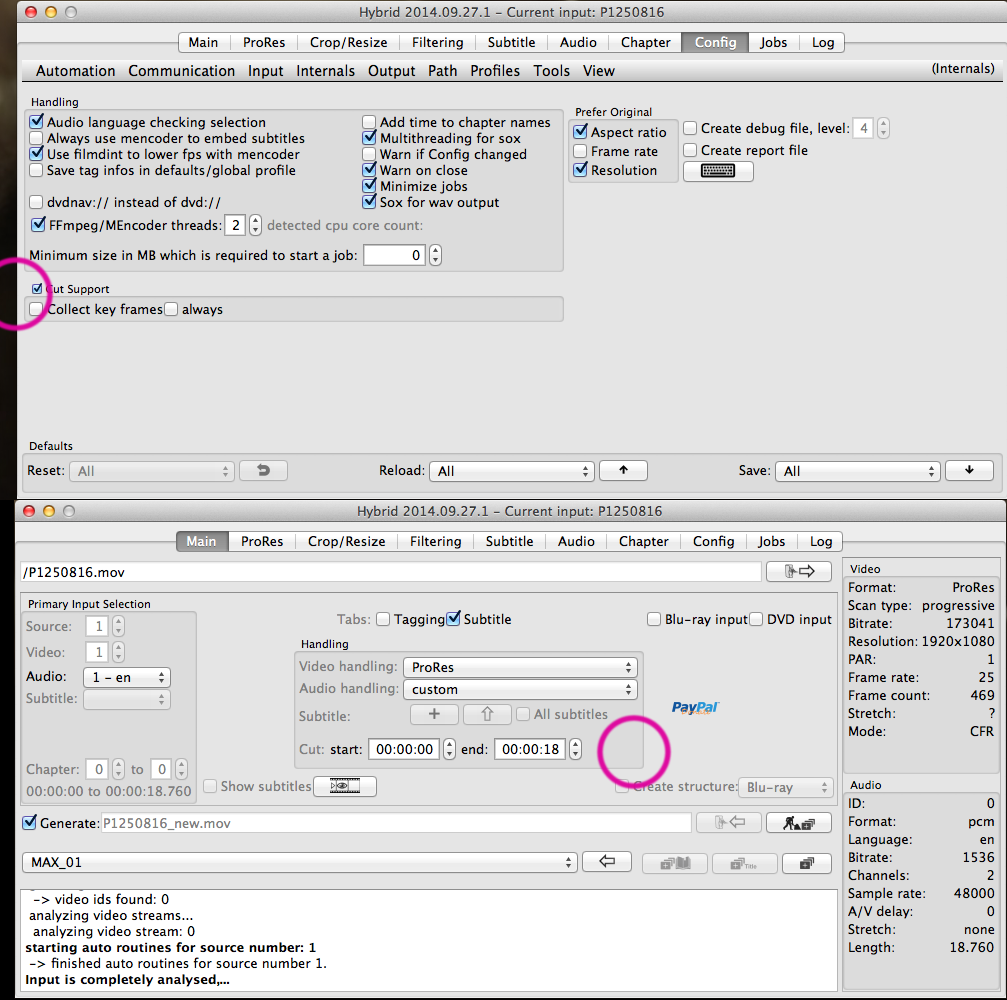This screenshot has height=1000, width=1007.
Task: Click the output file browse button
Action: click(x=729, y=822)
